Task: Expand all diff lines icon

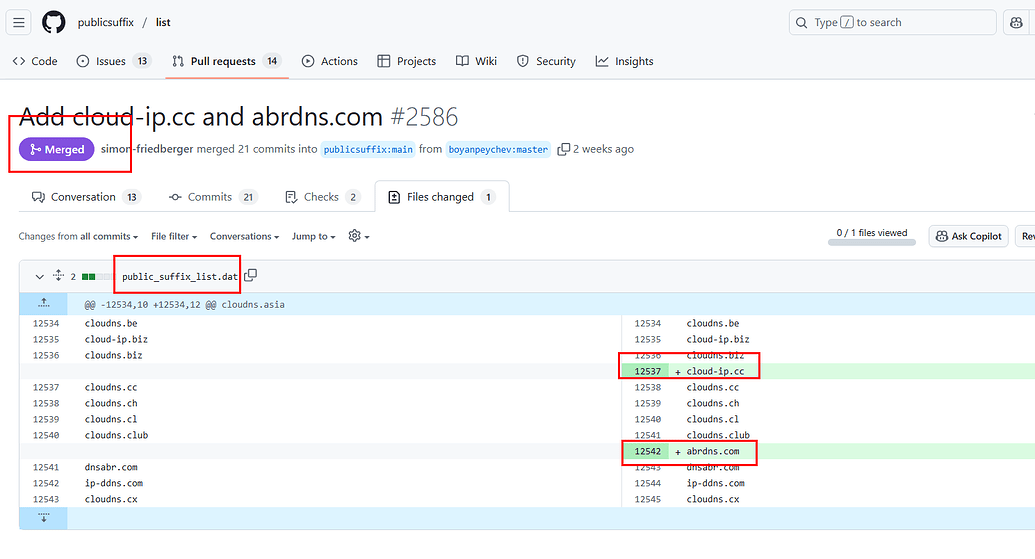Action: pyautogui.click(x=58, y=275)
